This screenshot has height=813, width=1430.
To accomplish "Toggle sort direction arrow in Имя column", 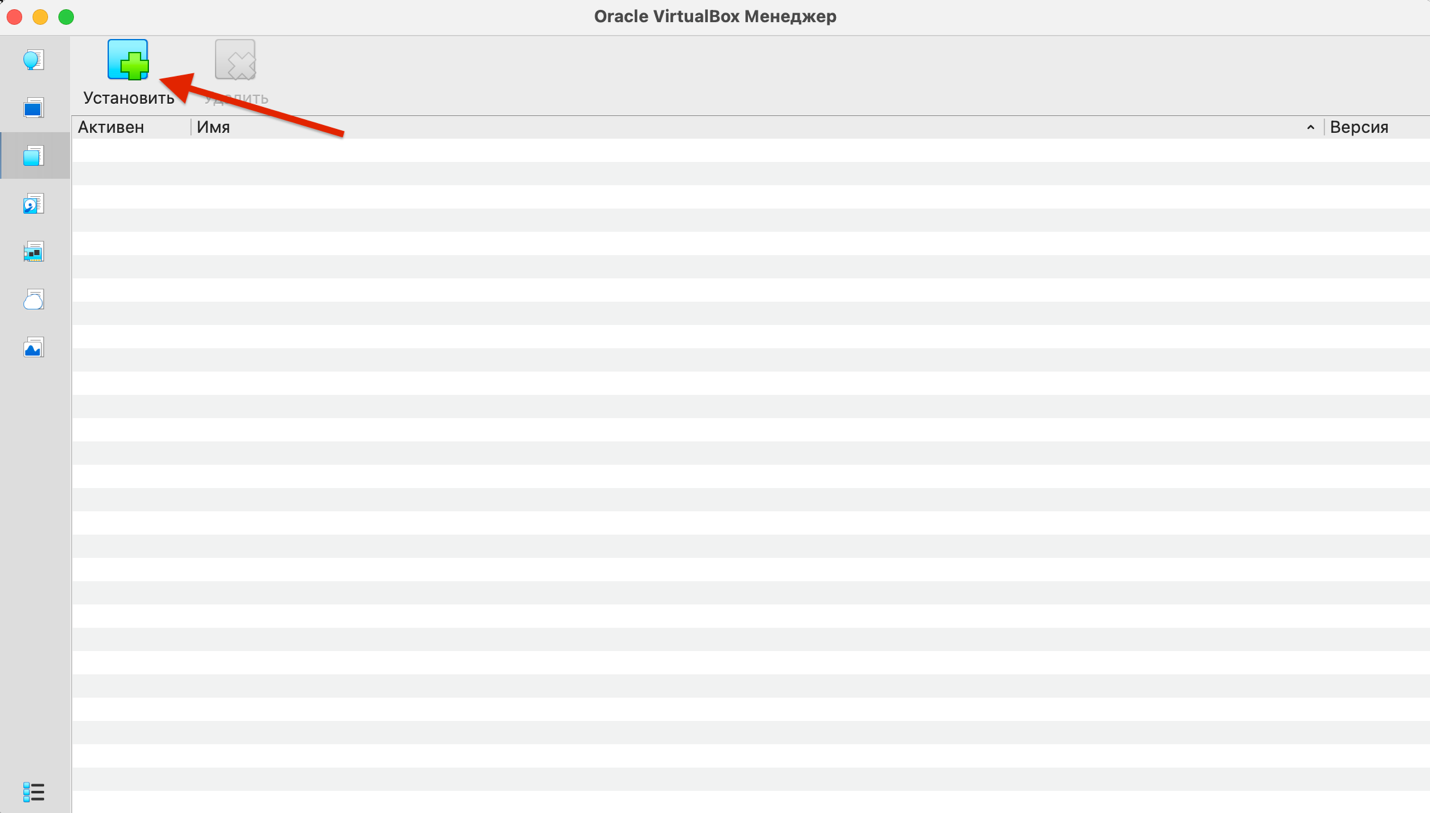I will pyautogui.click(x=1310, y=128).
